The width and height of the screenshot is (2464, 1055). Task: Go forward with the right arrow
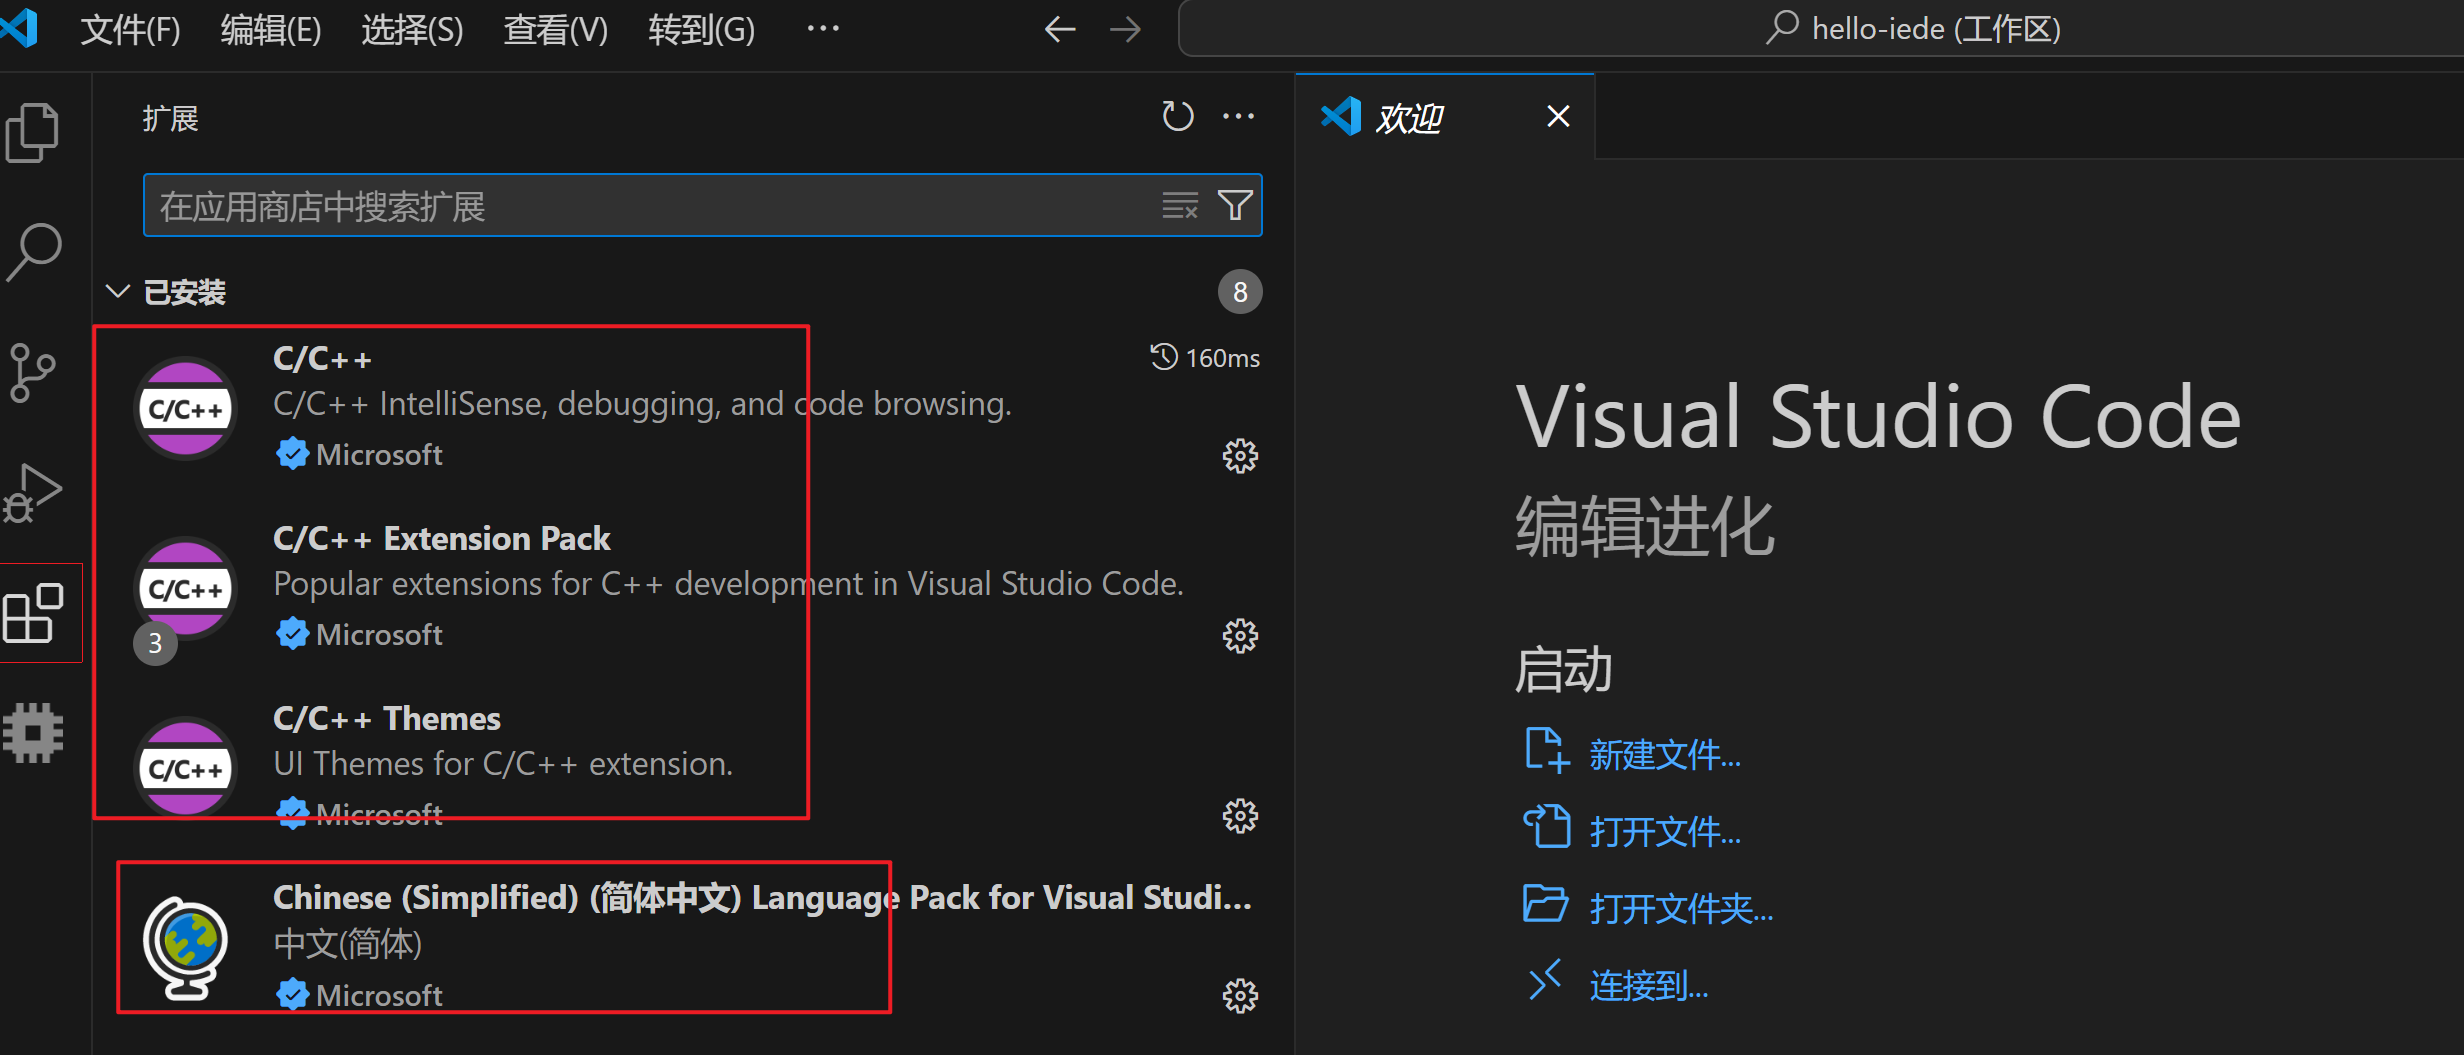1125,29
